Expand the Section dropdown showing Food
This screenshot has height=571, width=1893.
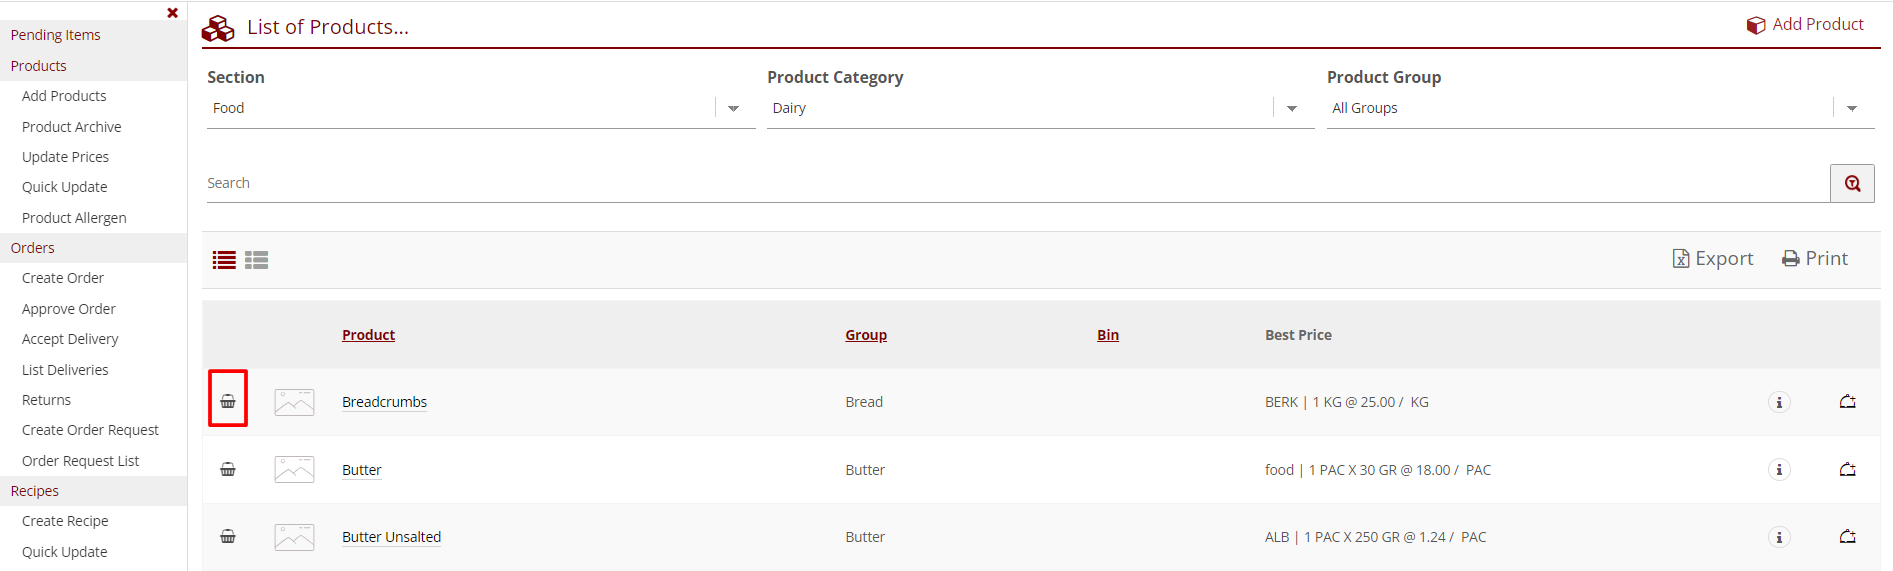click(733, 108)
